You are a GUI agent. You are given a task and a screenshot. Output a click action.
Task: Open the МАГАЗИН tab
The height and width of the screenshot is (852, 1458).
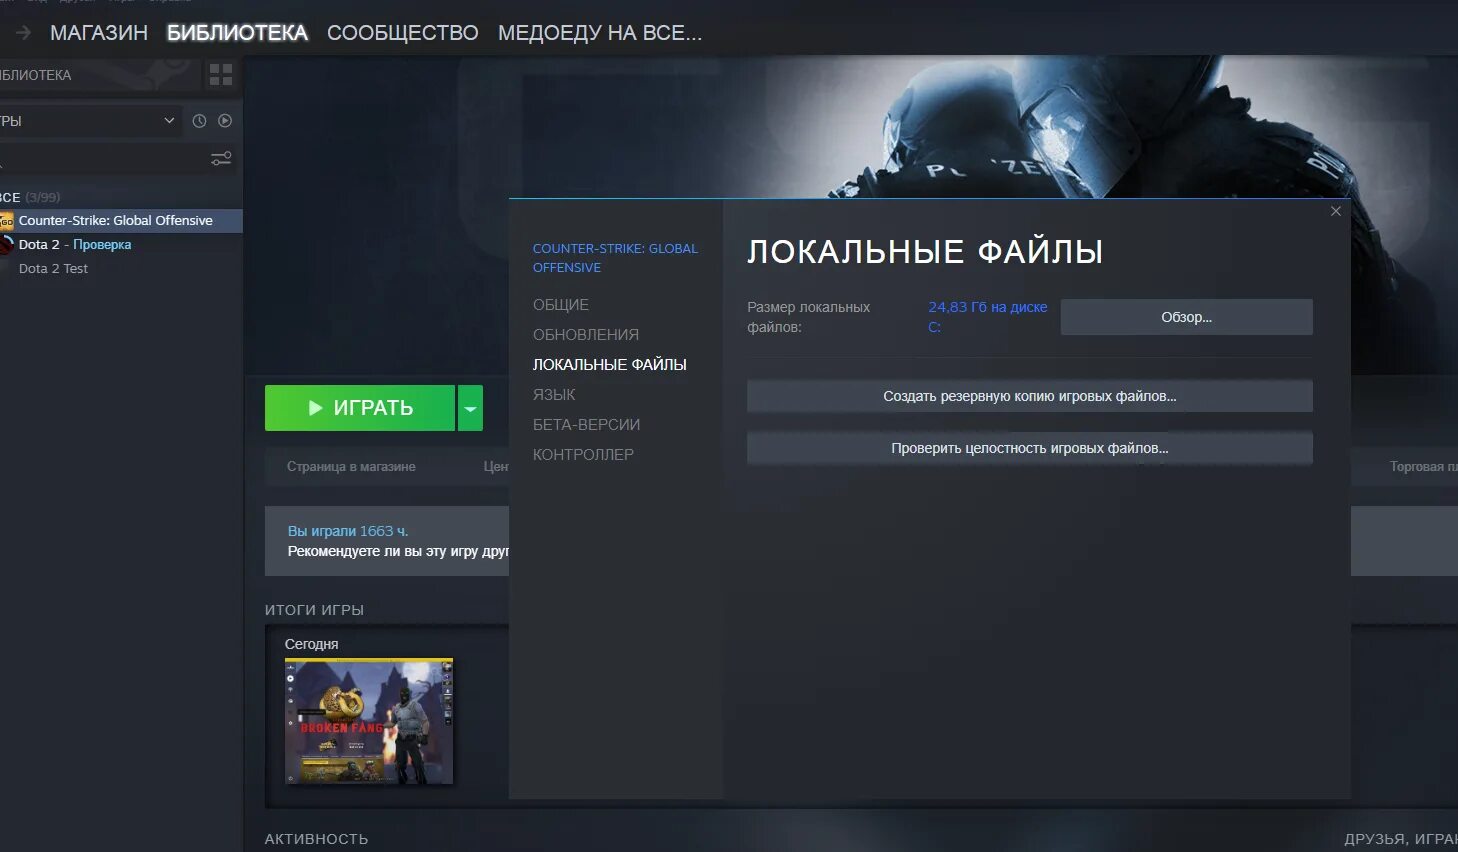point(99,33)
